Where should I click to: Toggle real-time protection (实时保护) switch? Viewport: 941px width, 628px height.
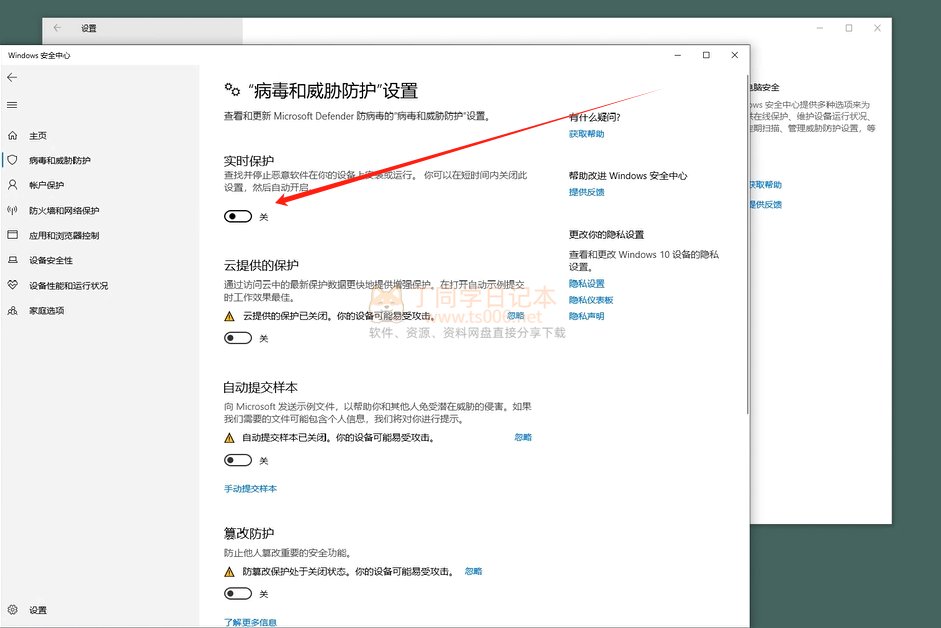pyautogui.click(x=238, y=216)
